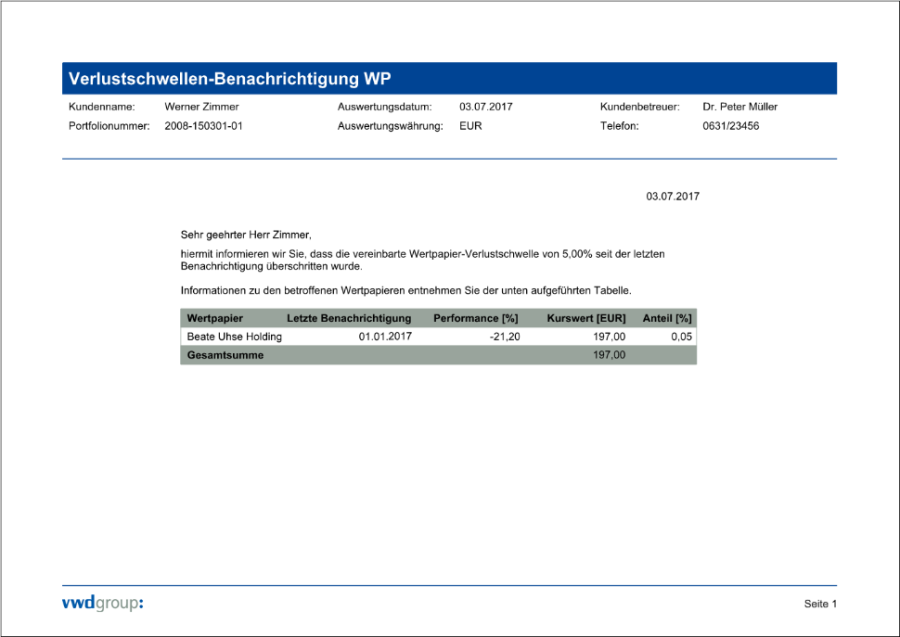Click the vwd group logo in the footer
Image resolution: width=900 pixels, height=637 pixels.
102,602
